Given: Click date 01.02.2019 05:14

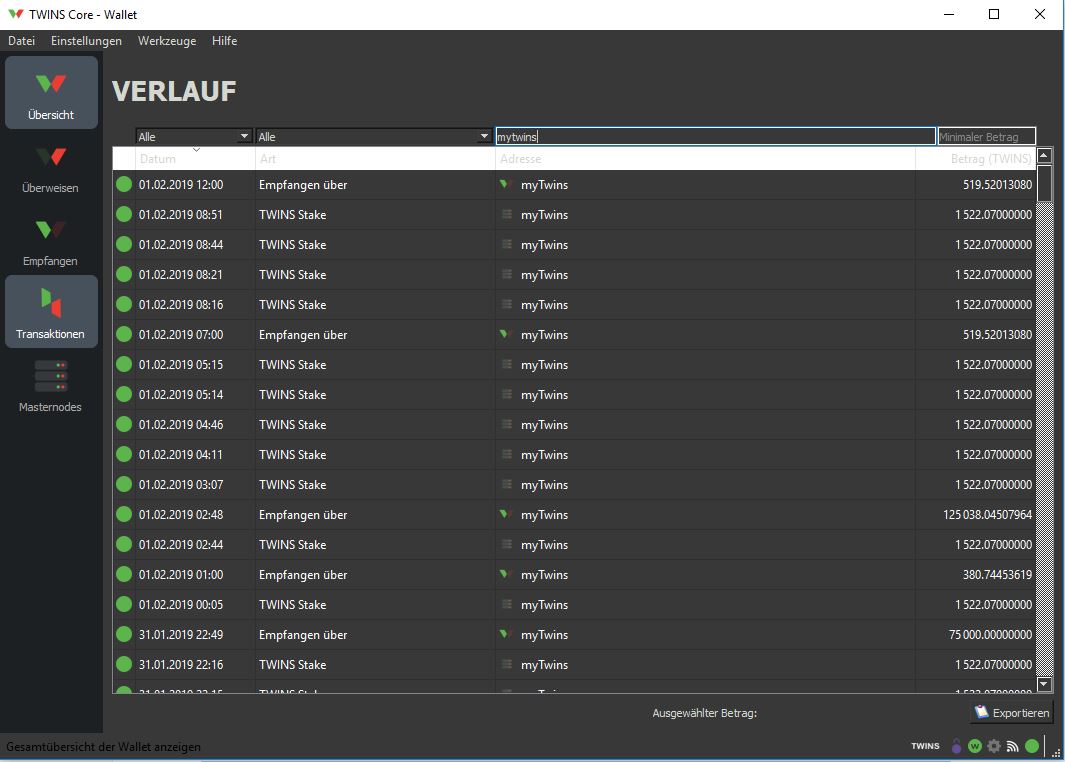Looking at the screenshot, I should (181, 394).
